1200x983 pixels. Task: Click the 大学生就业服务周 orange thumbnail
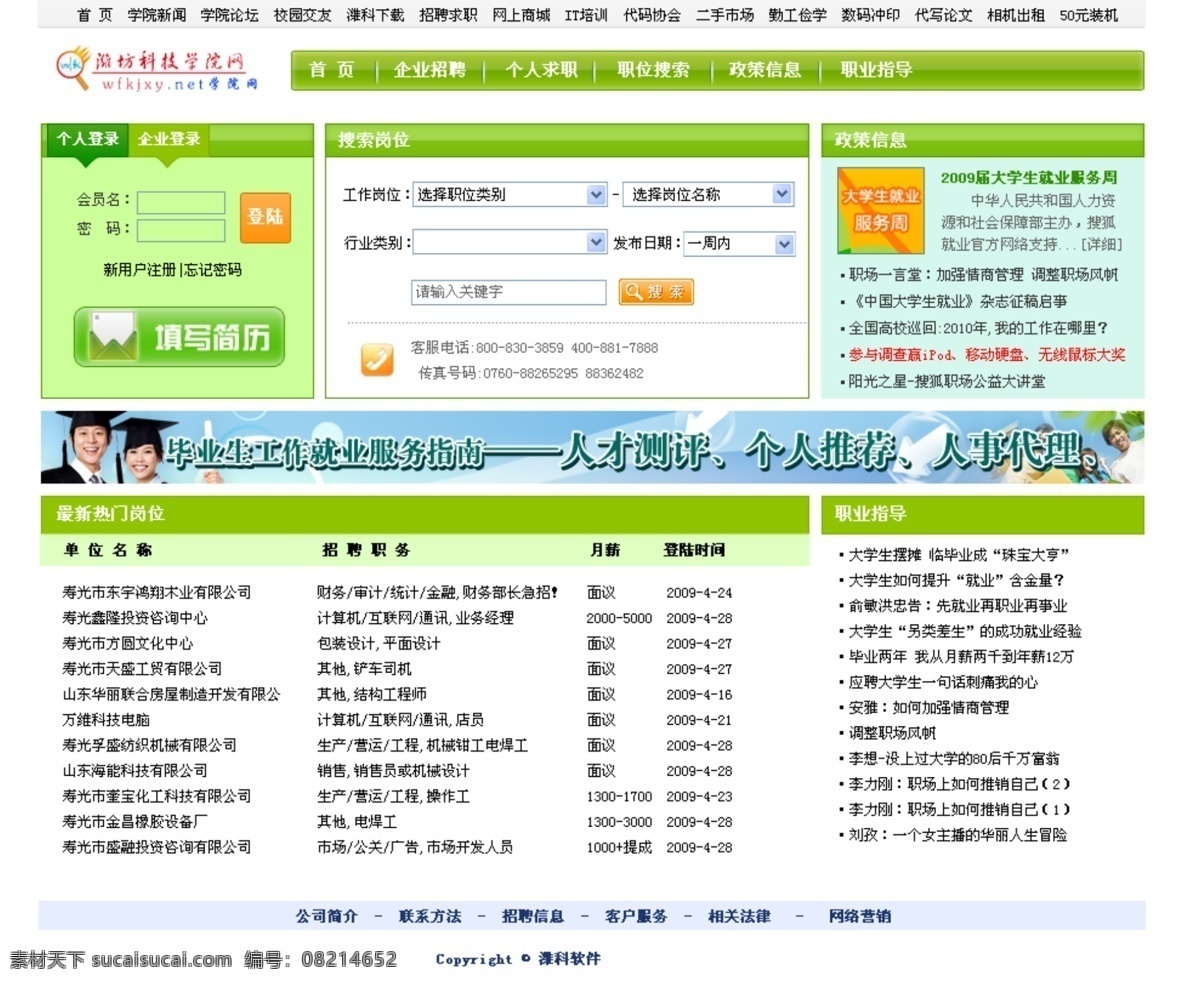tap(881, 210)
